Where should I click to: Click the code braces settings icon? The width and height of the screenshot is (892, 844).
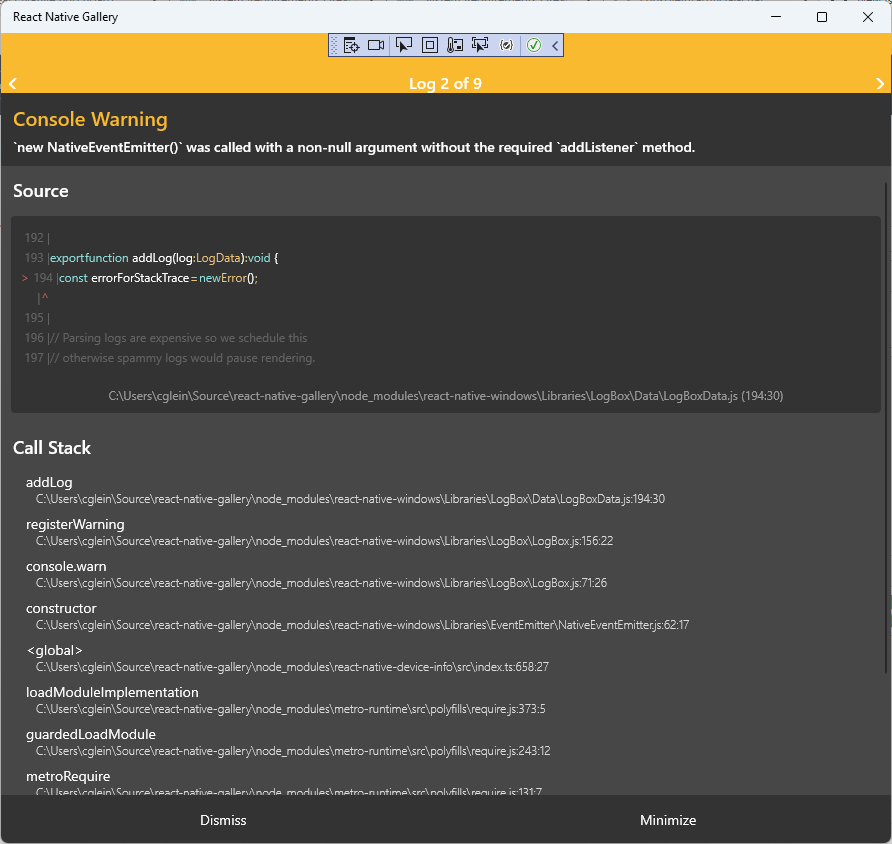pyautogui.click(x=506, y=45)
